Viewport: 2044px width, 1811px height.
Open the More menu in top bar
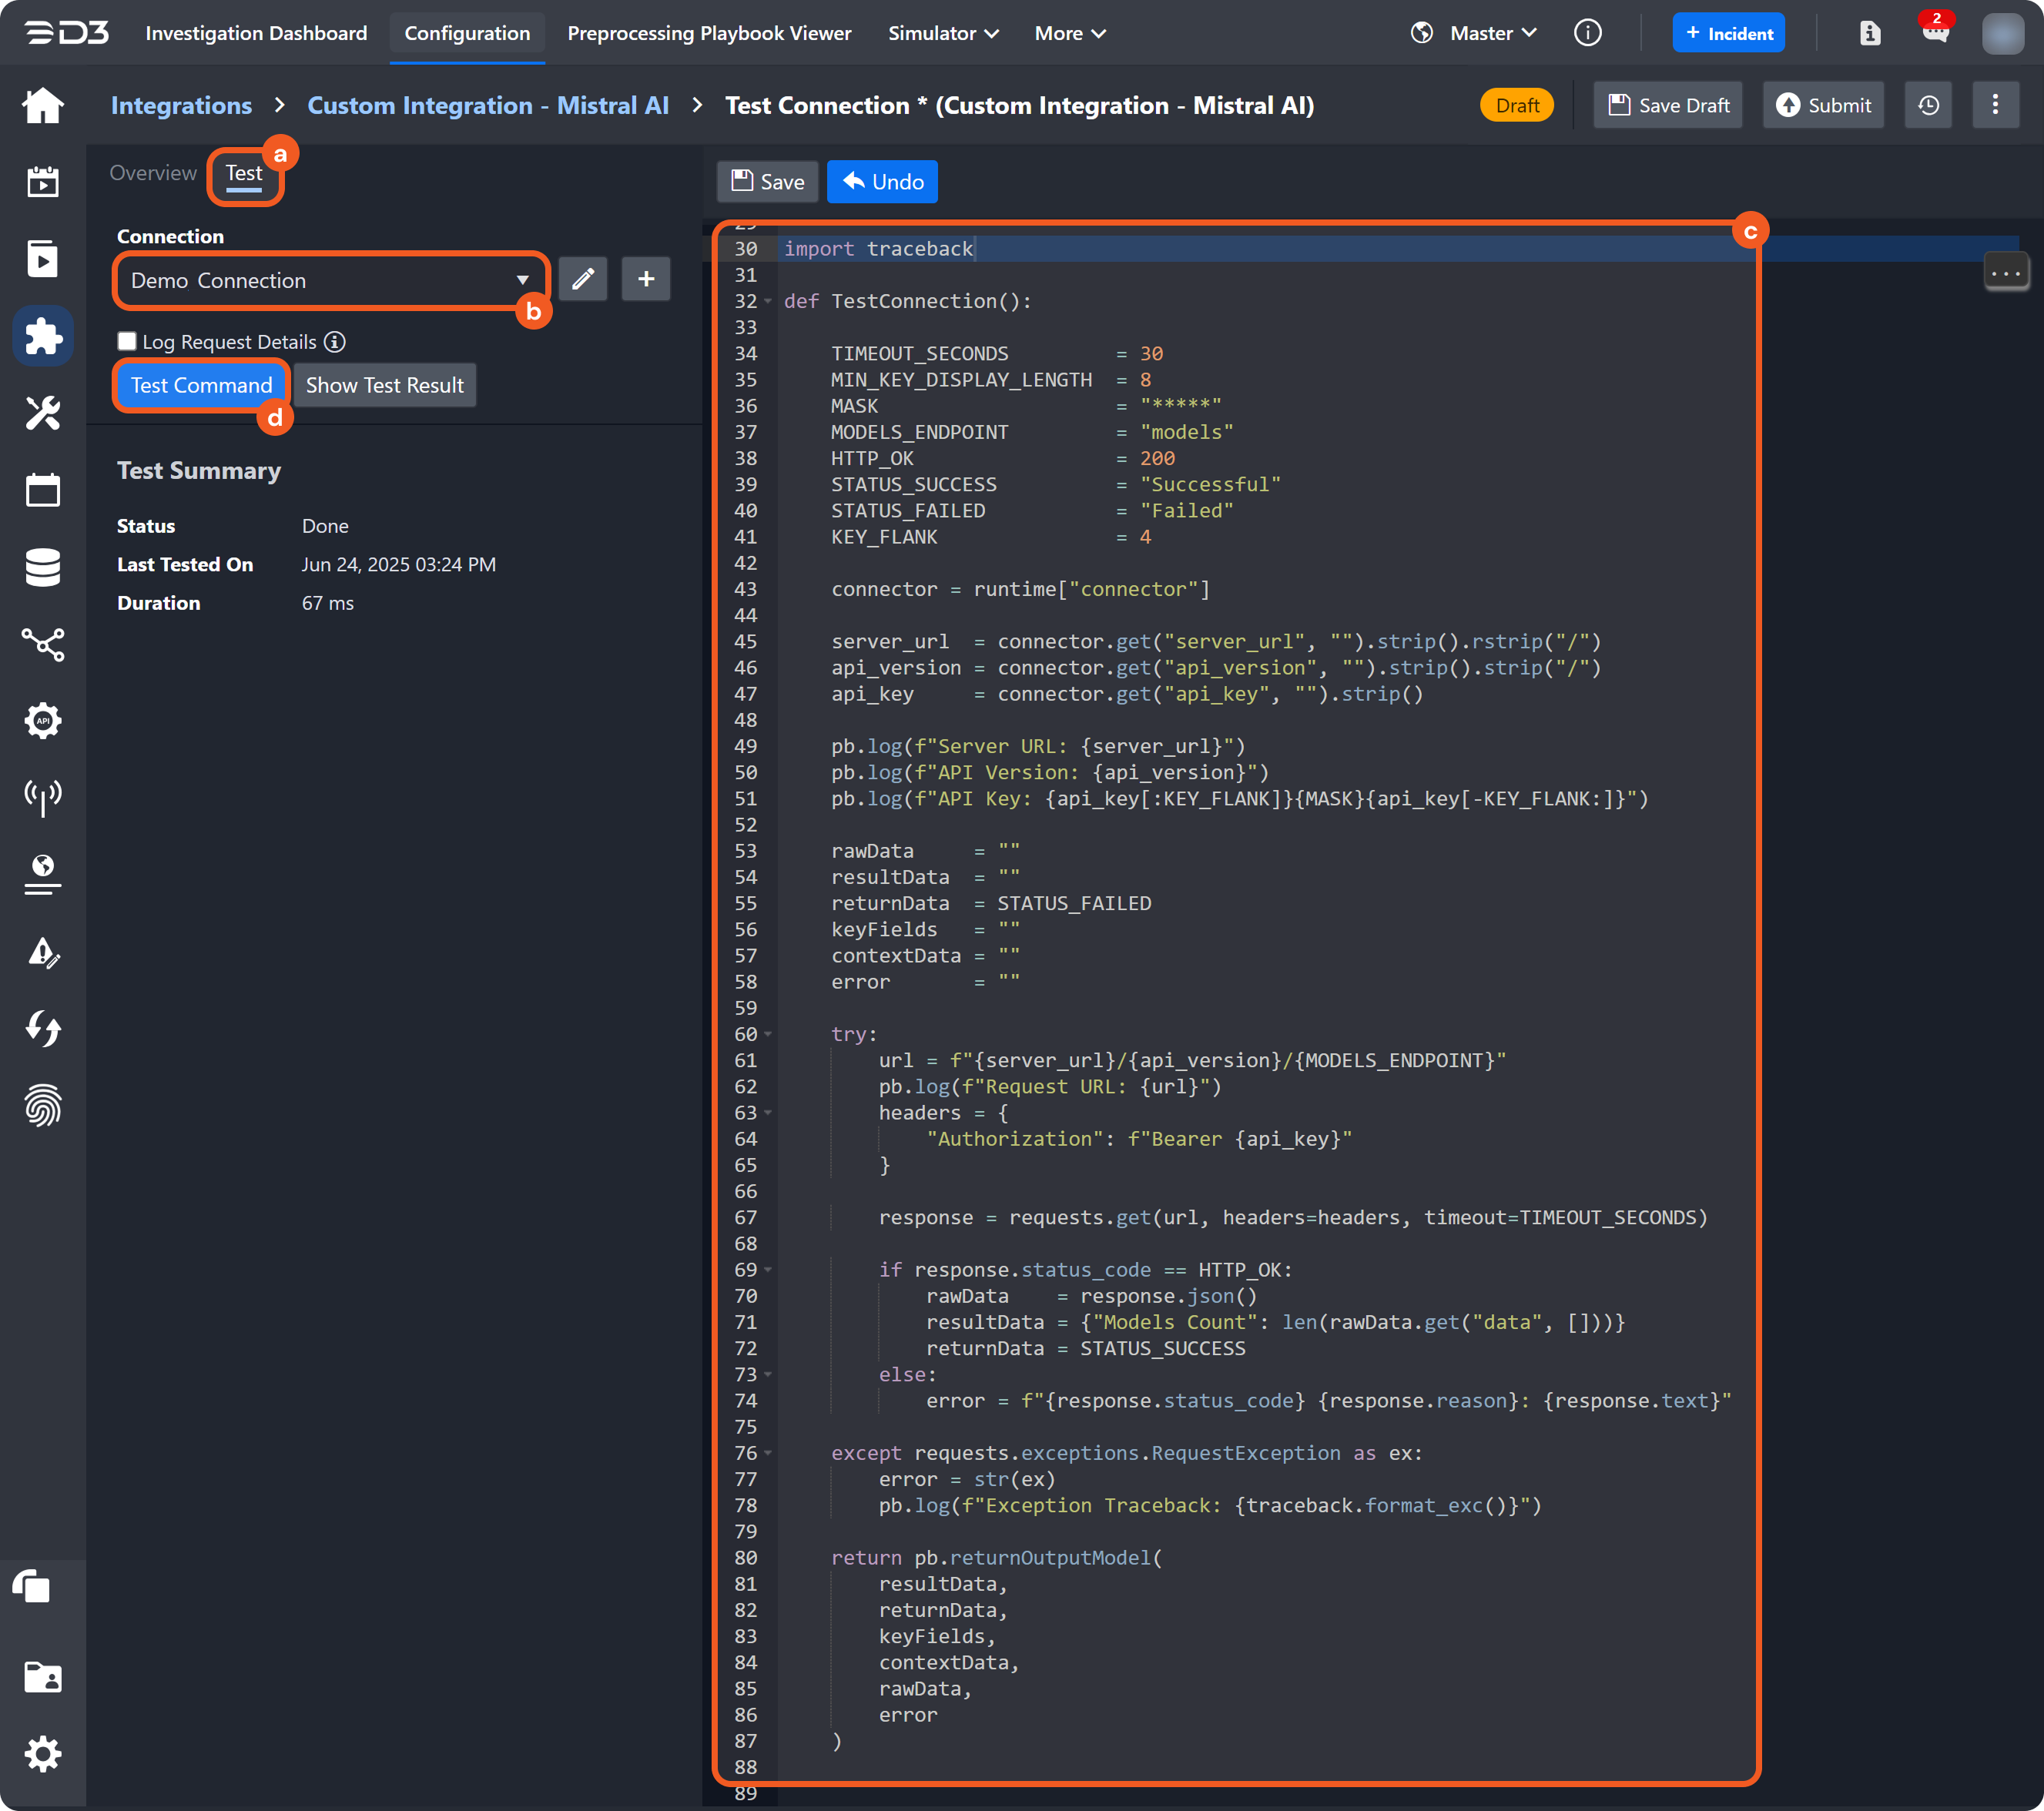click(x=1069, y=33)
